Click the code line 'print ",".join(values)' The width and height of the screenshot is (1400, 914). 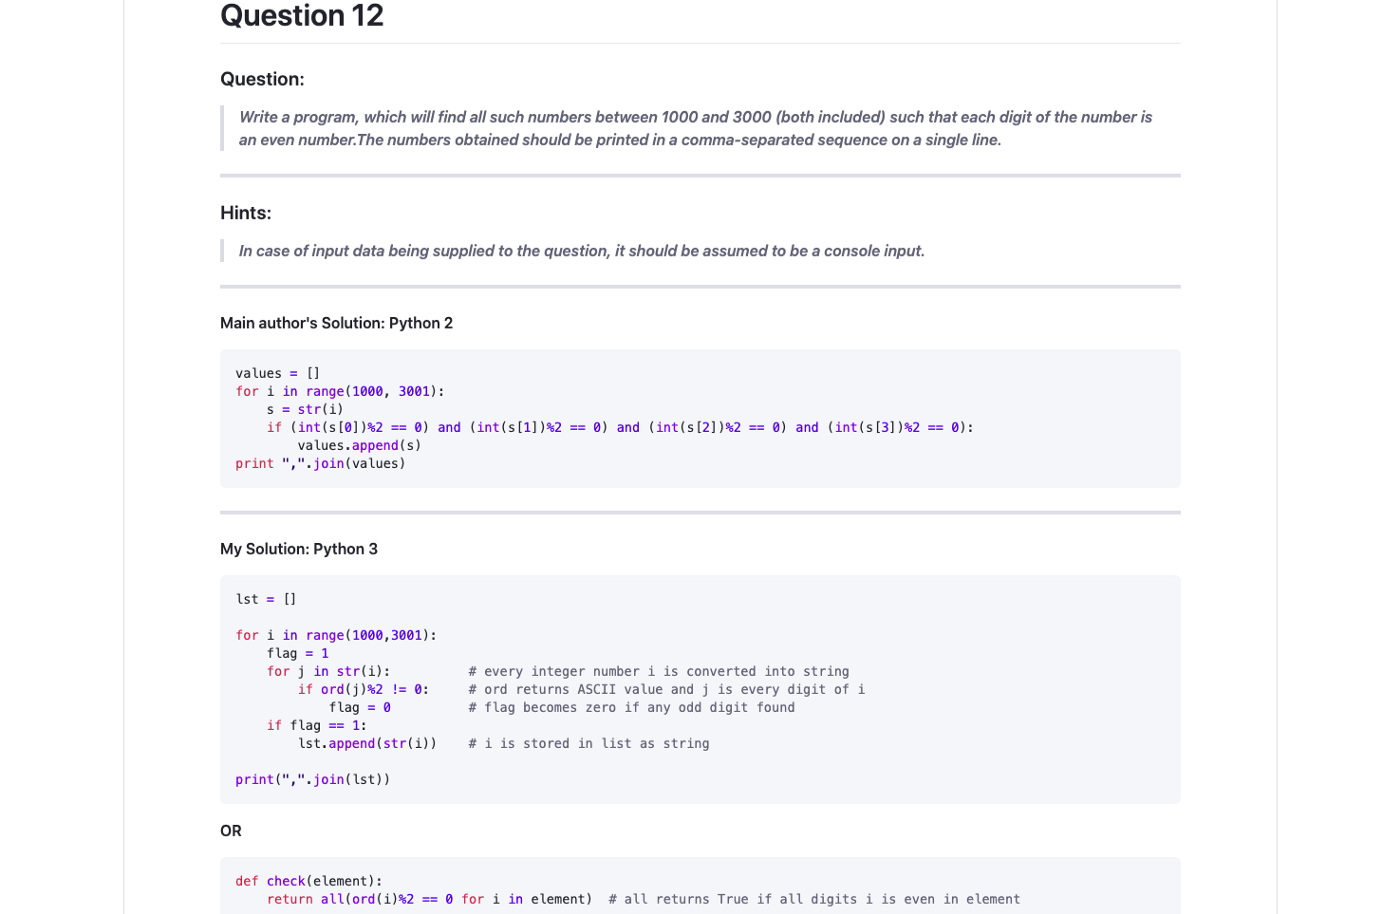(x=321, y=463)
